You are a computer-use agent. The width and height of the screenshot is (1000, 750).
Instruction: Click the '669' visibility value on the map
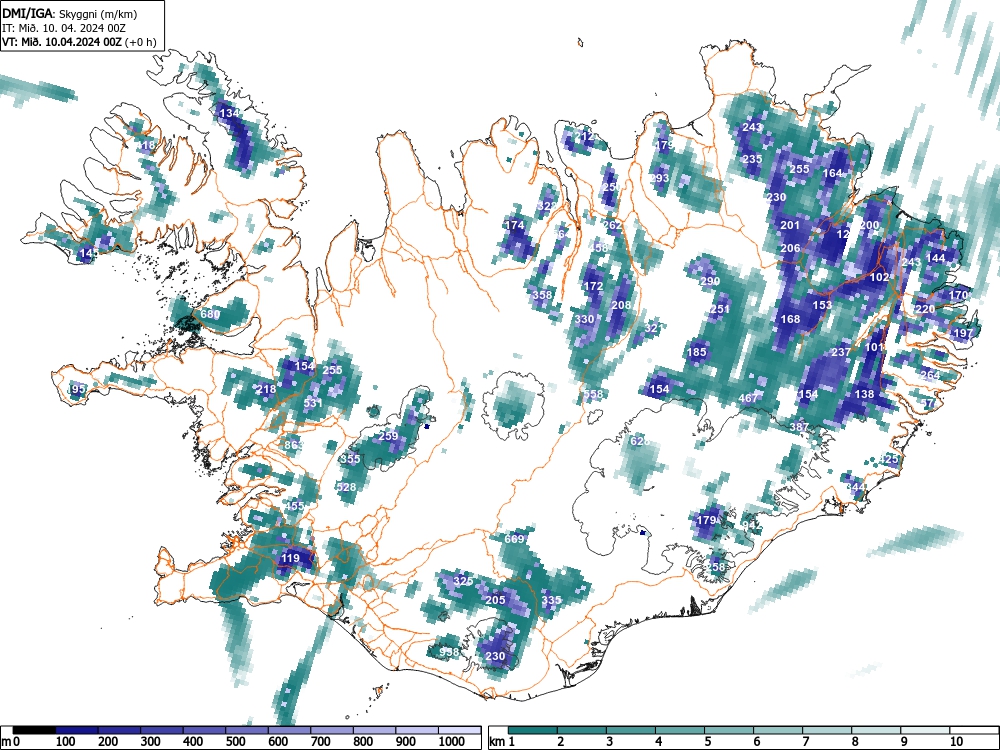514,540
